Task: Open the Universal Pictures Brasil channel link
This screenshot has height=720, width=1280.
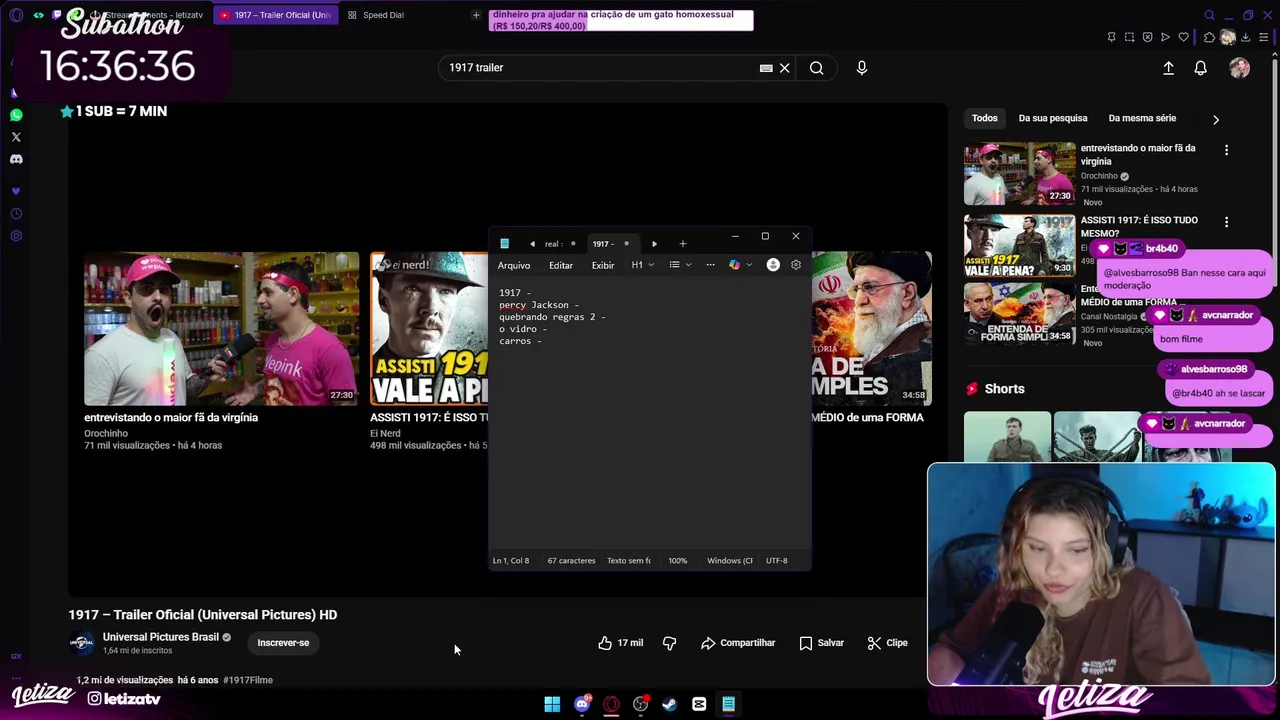Action: pyautogui.click(x=161, y=637)
